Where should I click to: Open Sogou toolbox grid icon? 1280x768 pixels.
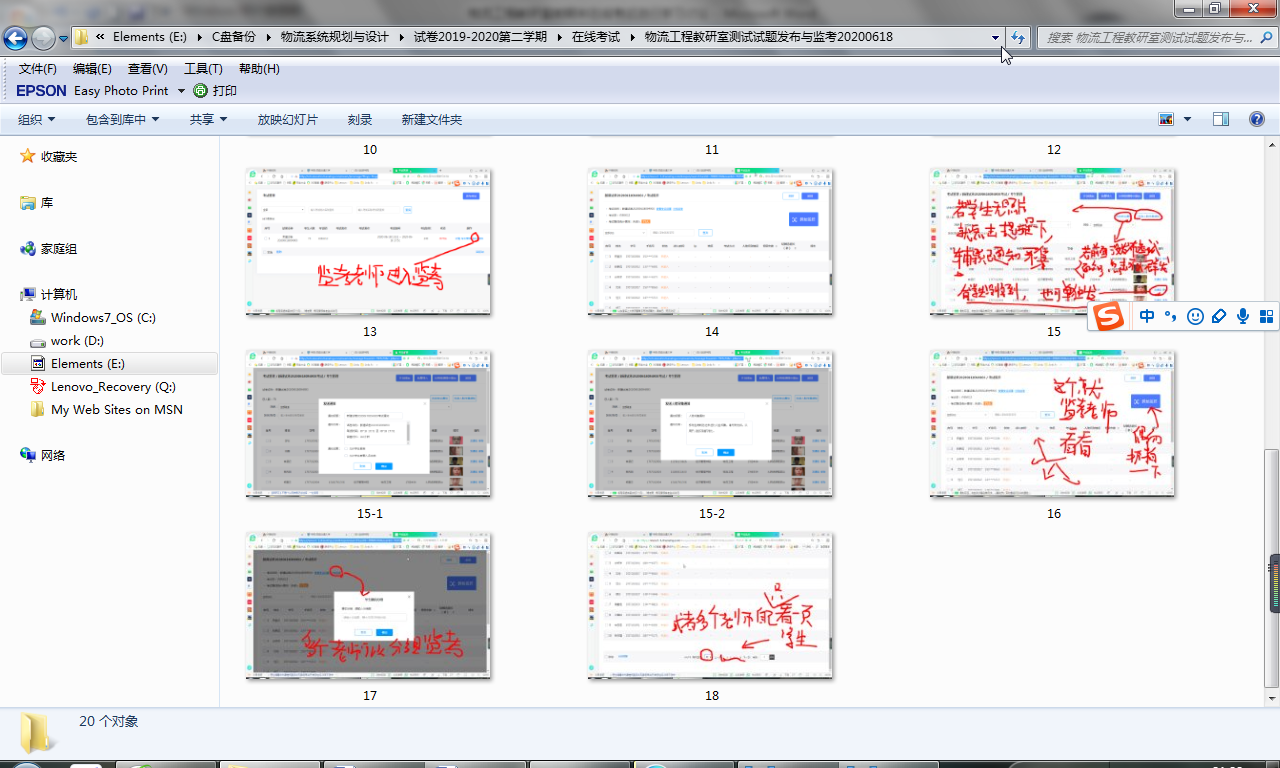(x=1266, y=317)
